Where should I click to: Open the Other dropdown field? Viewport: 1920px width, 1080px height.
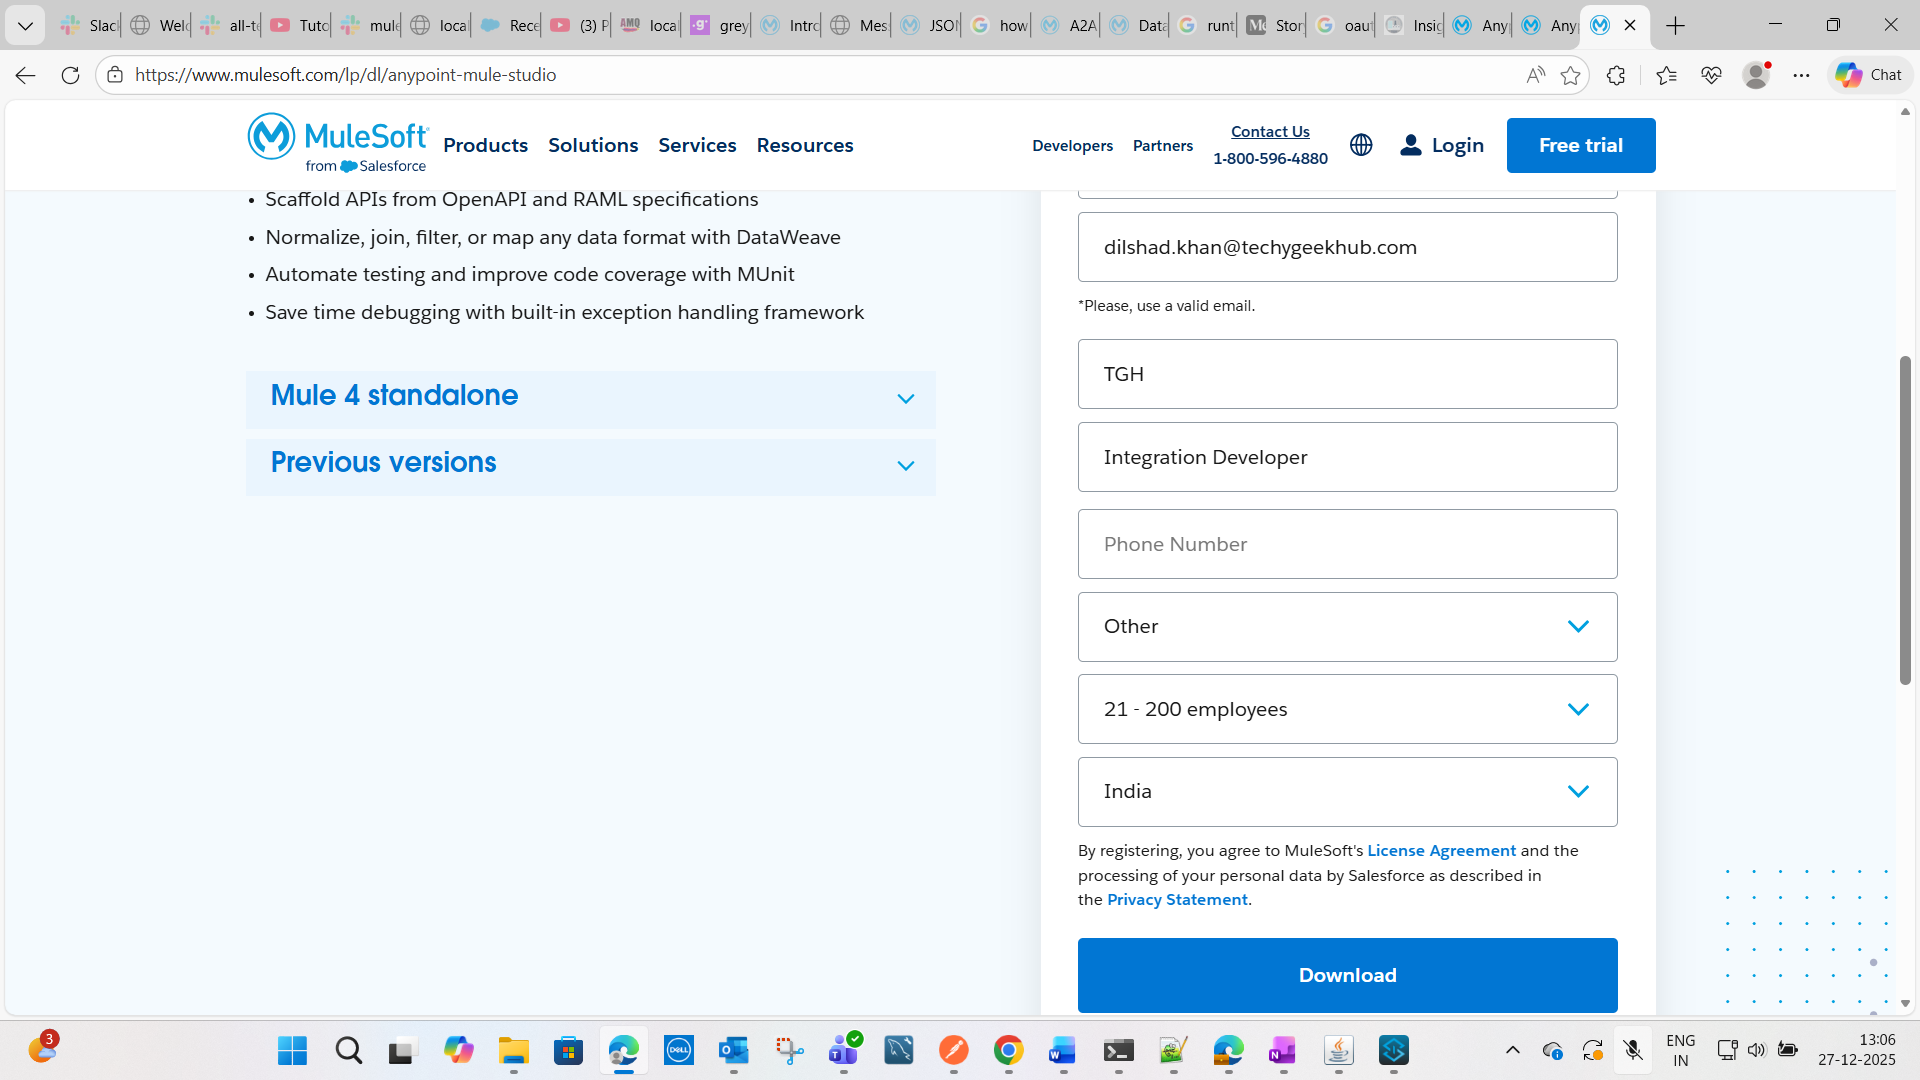(x=1347, y=627)
